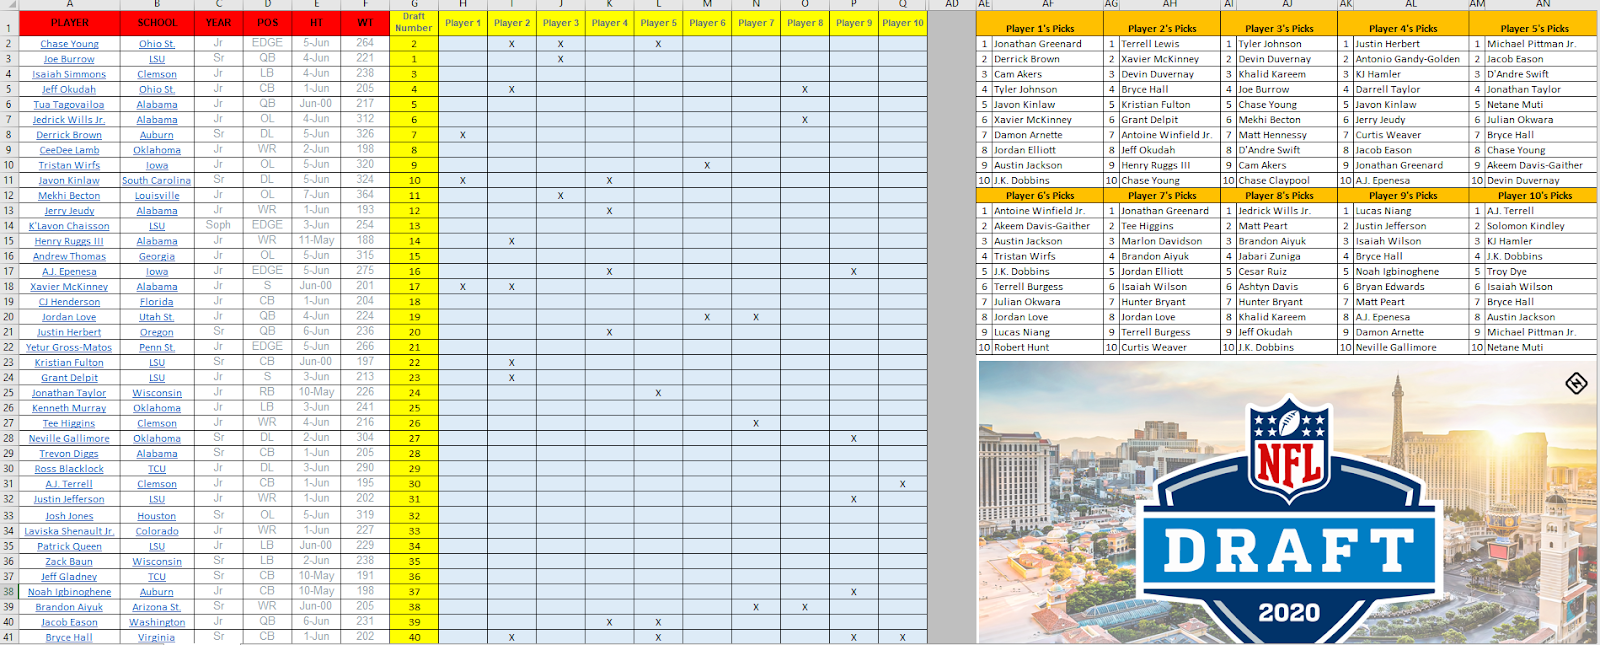The width and height of the screenshot is (1600, 645).
Task: Open Noah Igbinoghene link in PLAYER column
Action: click(69, 592)
